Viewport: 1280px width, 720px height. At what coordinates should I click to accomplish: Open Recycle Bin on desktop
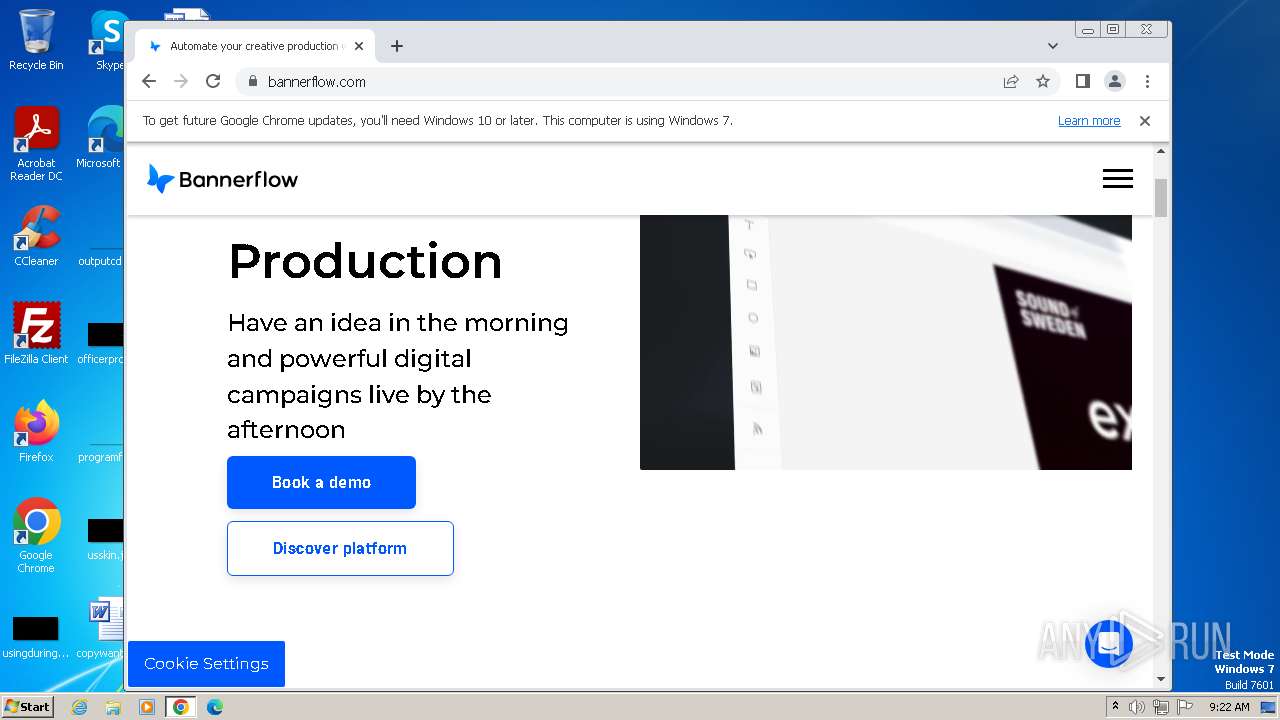point(36,40)
